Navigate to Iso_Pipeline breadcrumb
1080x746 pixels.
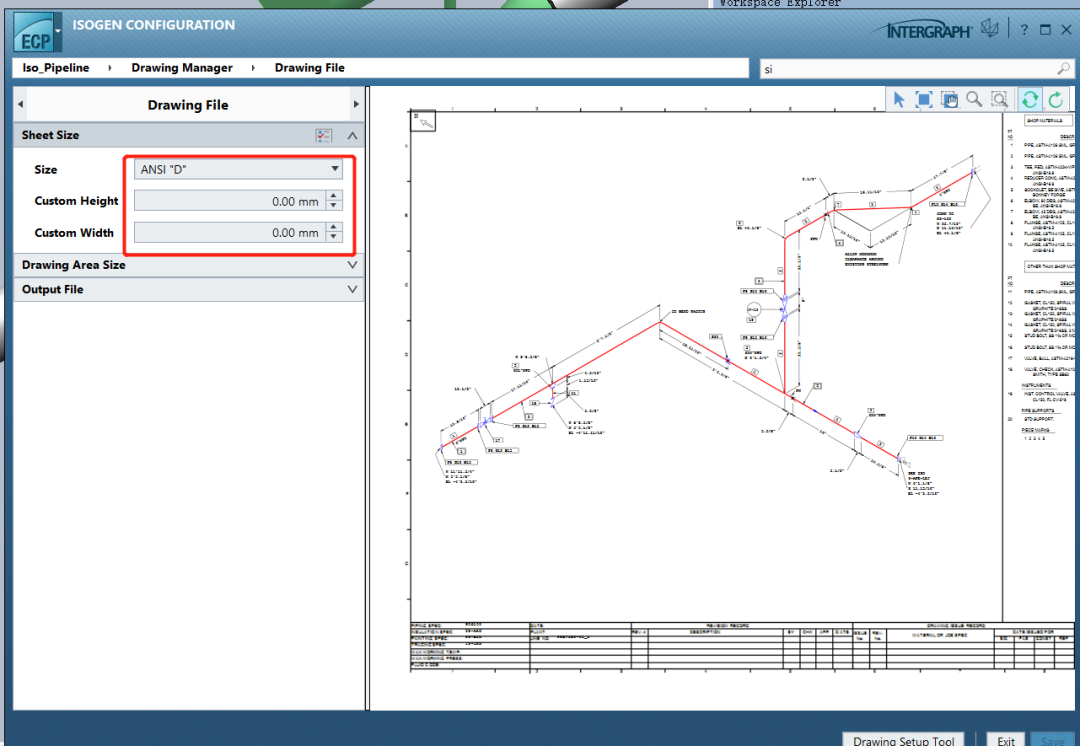coord(56,68)
